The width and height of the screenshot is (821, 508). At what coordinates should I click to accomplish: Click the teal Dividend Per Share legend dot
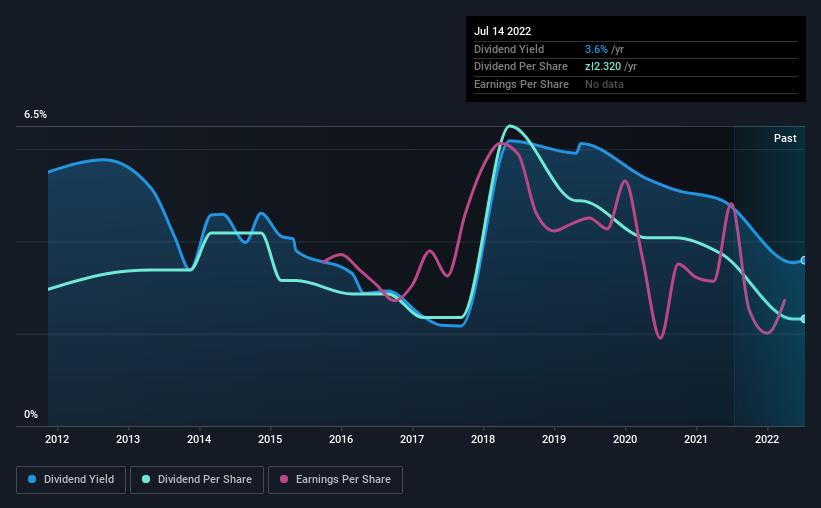tap(146, 479)
